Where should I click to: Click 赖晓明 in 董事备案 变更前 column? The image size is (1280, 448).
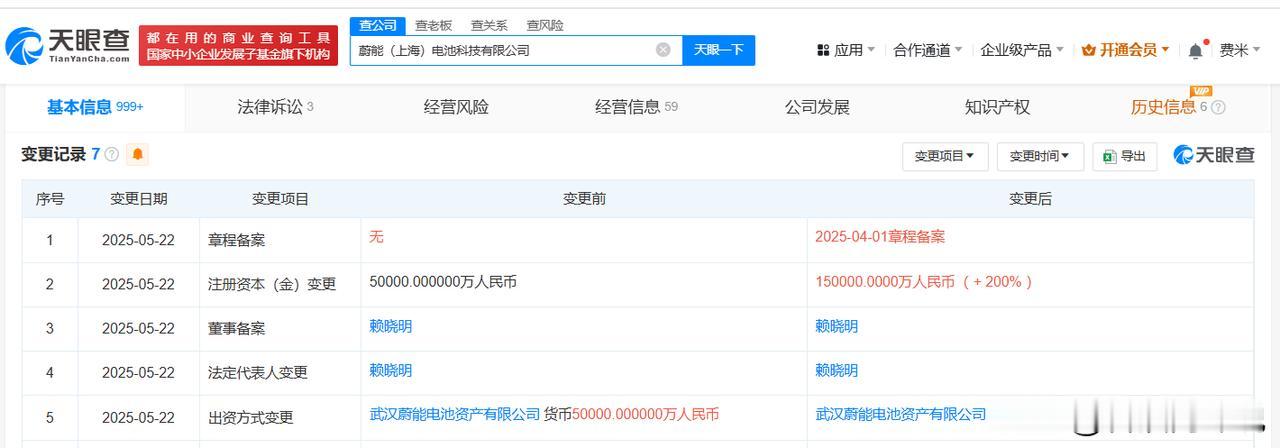click(x=390, y=326)
